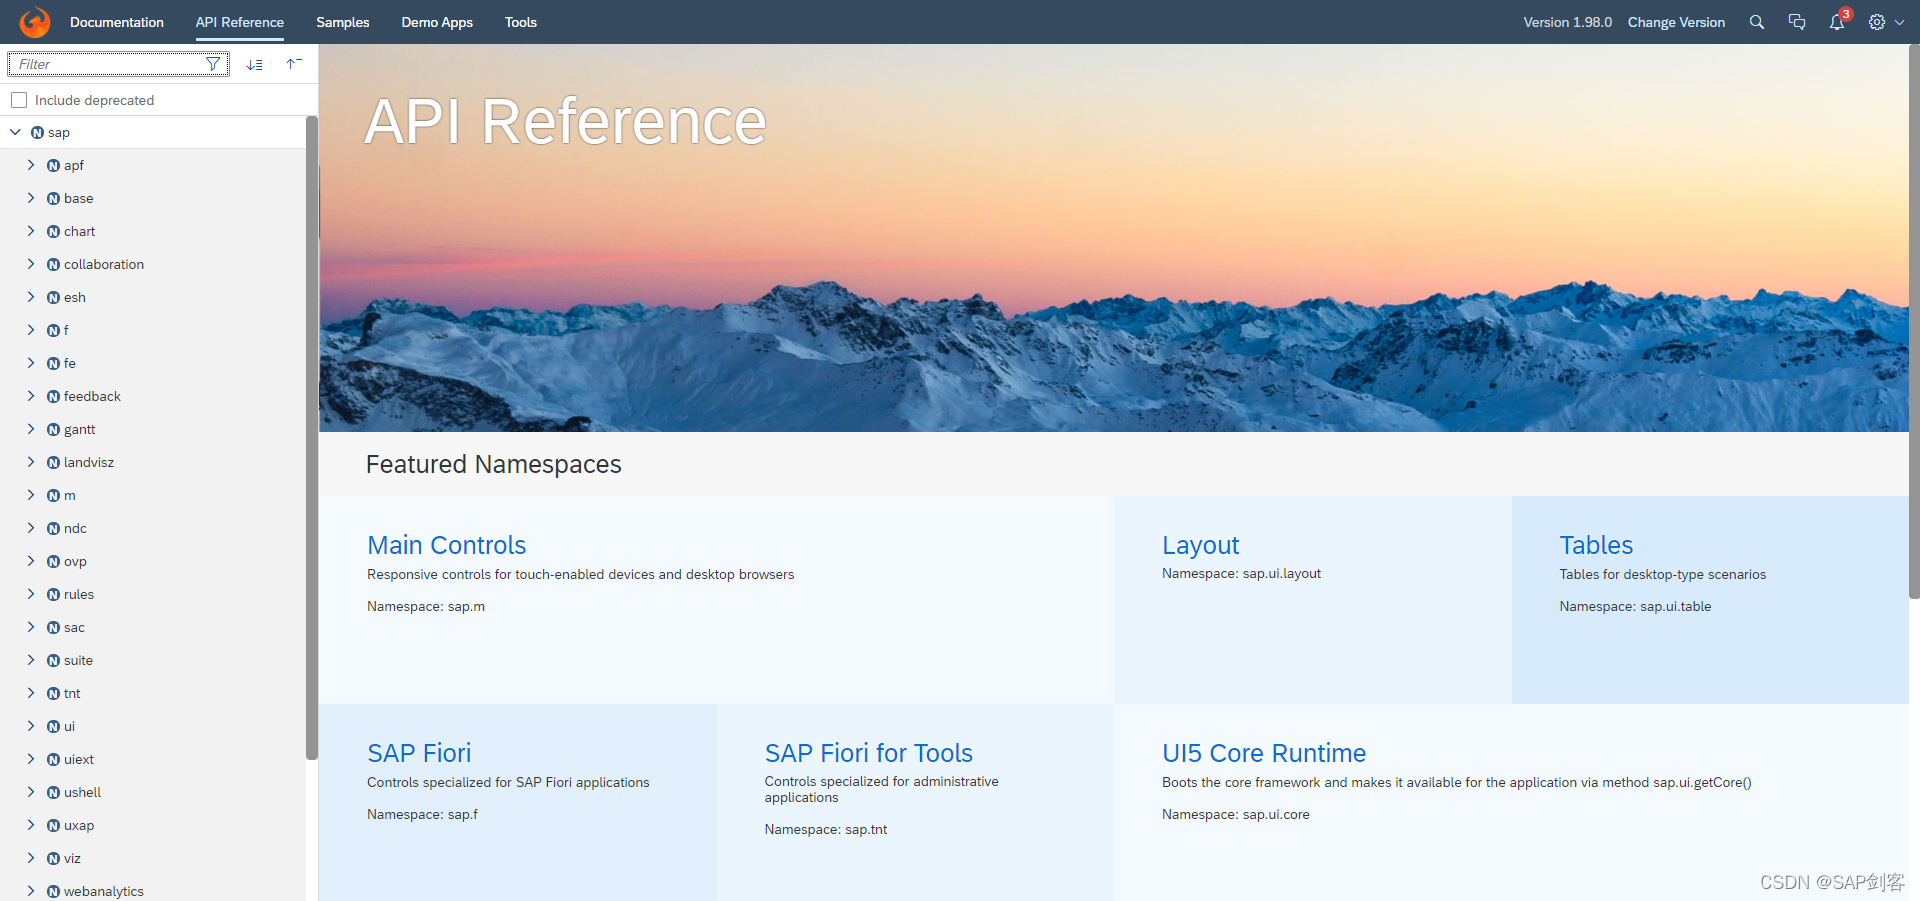Click the collapse all tree icon

tap(294, 64)
